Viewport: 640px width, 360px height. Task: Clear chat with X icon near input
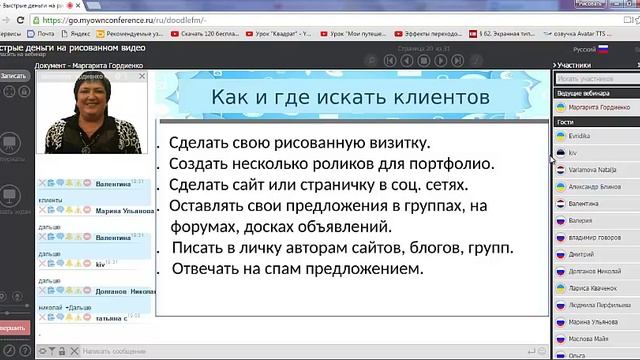click(x=74, y=351)
